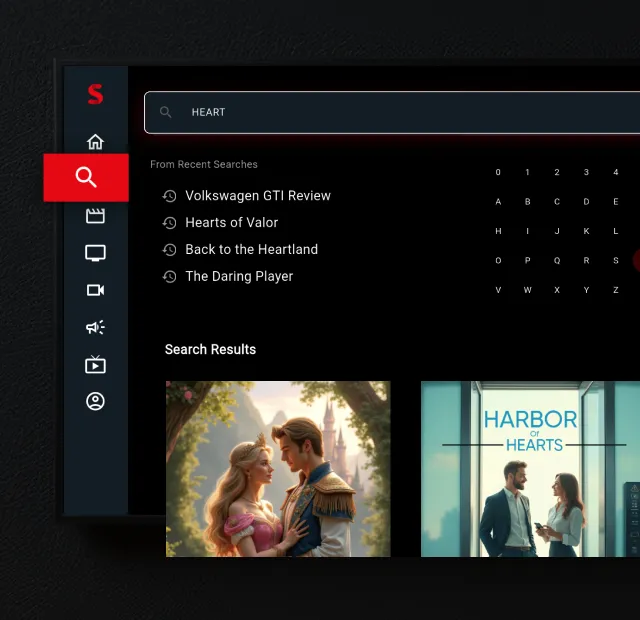Select recent search Hearts of Valor
The height and width of the screenshot is (620, 640).
(x=231, y=223)
